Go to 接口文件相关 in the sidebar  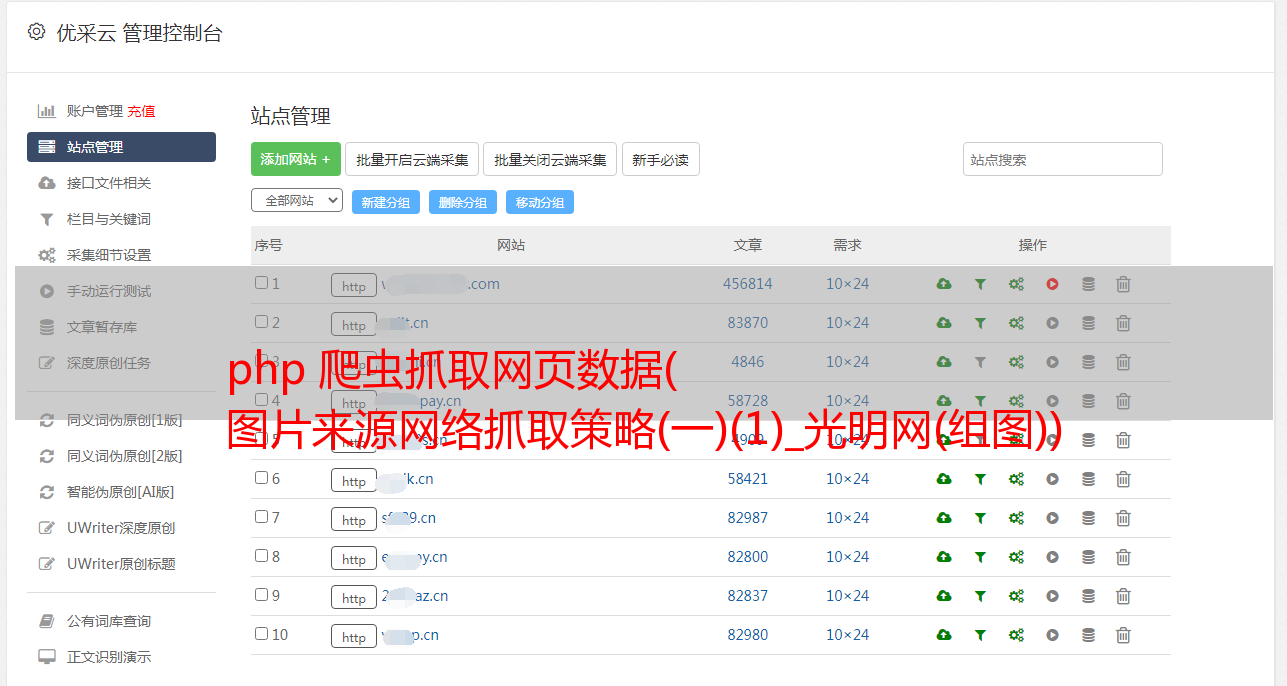click(x=109, y=183)
